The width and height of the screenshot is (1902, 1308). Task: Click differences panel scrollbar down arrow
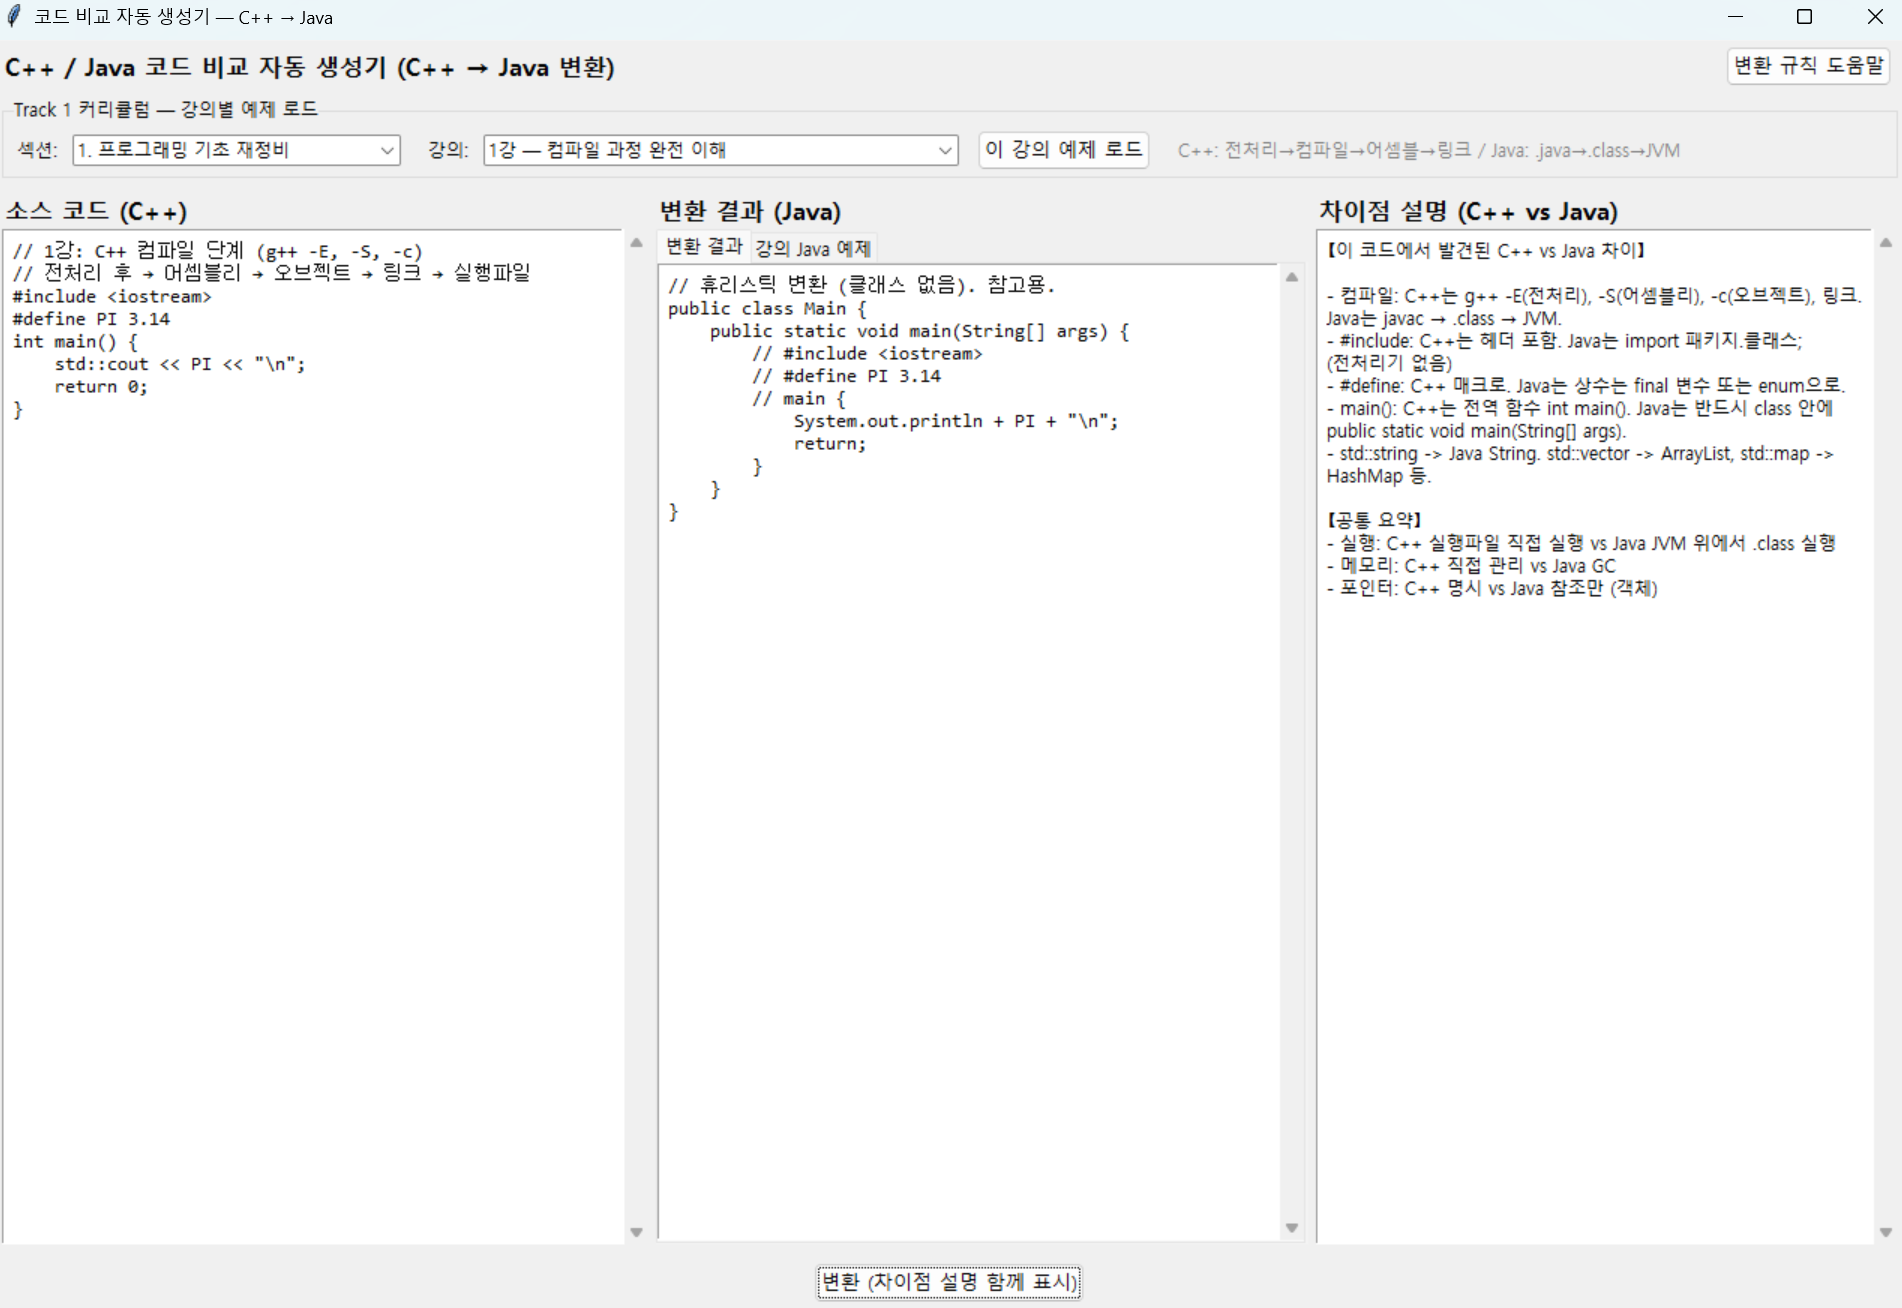(1886, 1232)
